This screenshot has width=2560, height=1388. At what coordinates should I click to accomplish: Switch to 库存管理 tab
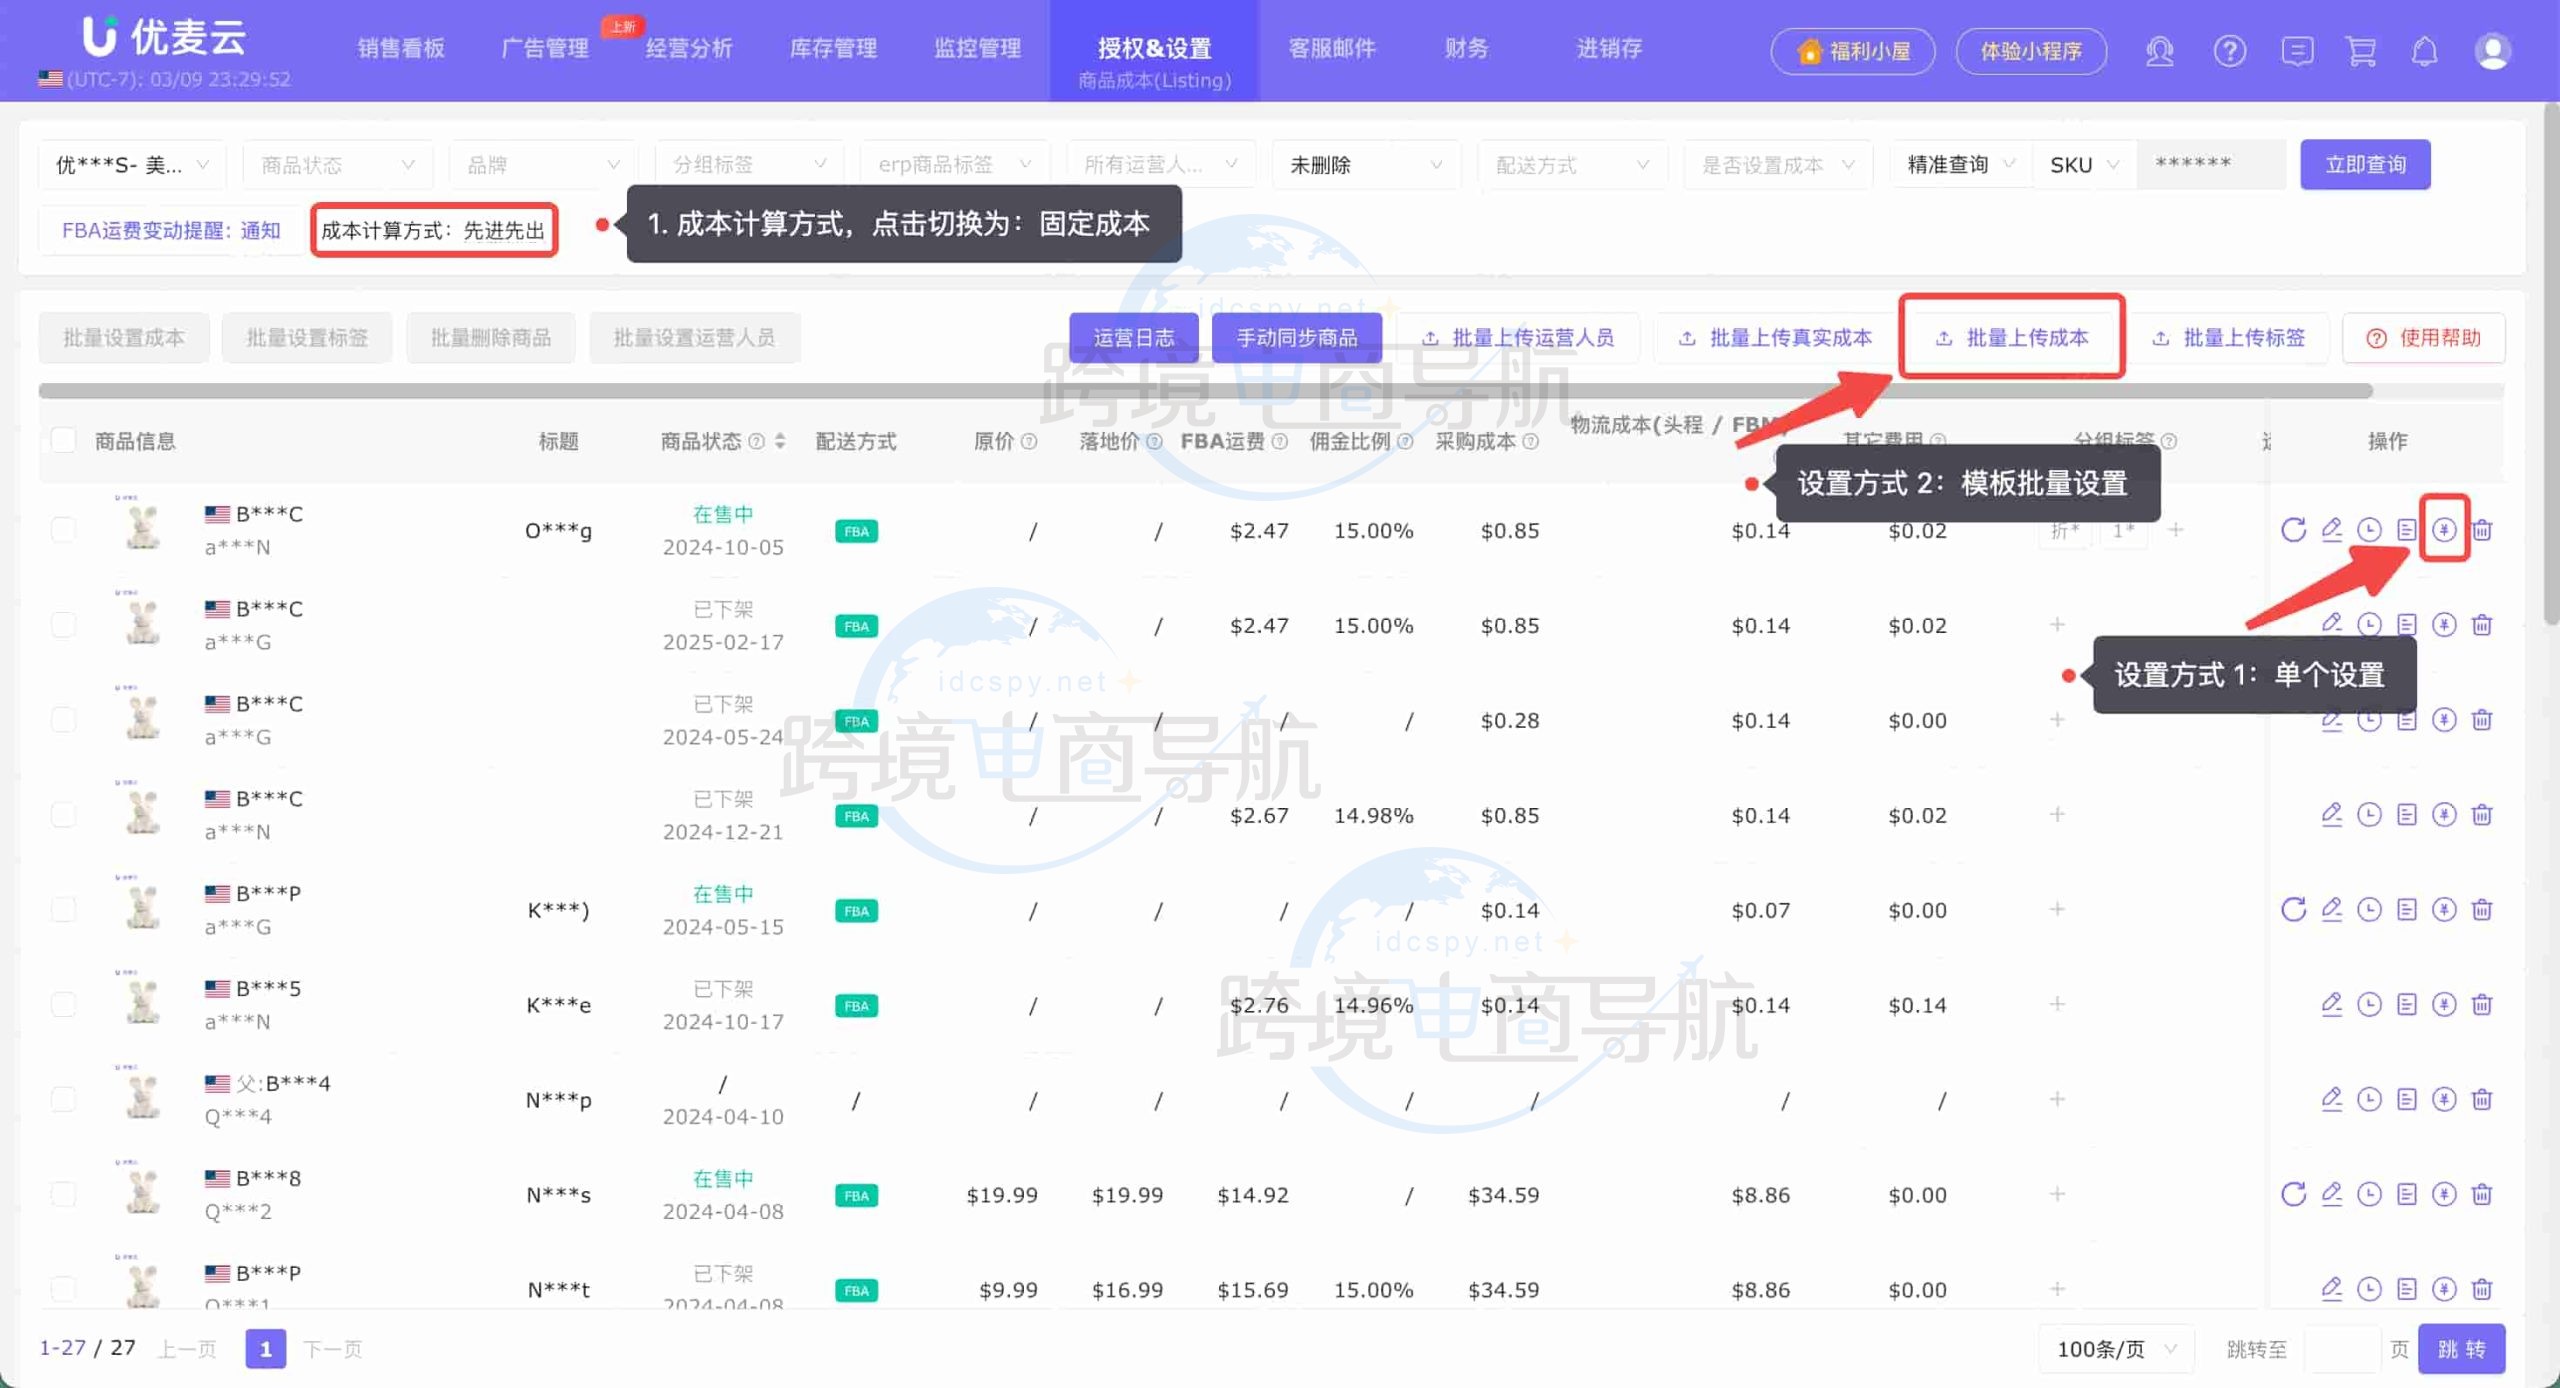coord(833,48)
